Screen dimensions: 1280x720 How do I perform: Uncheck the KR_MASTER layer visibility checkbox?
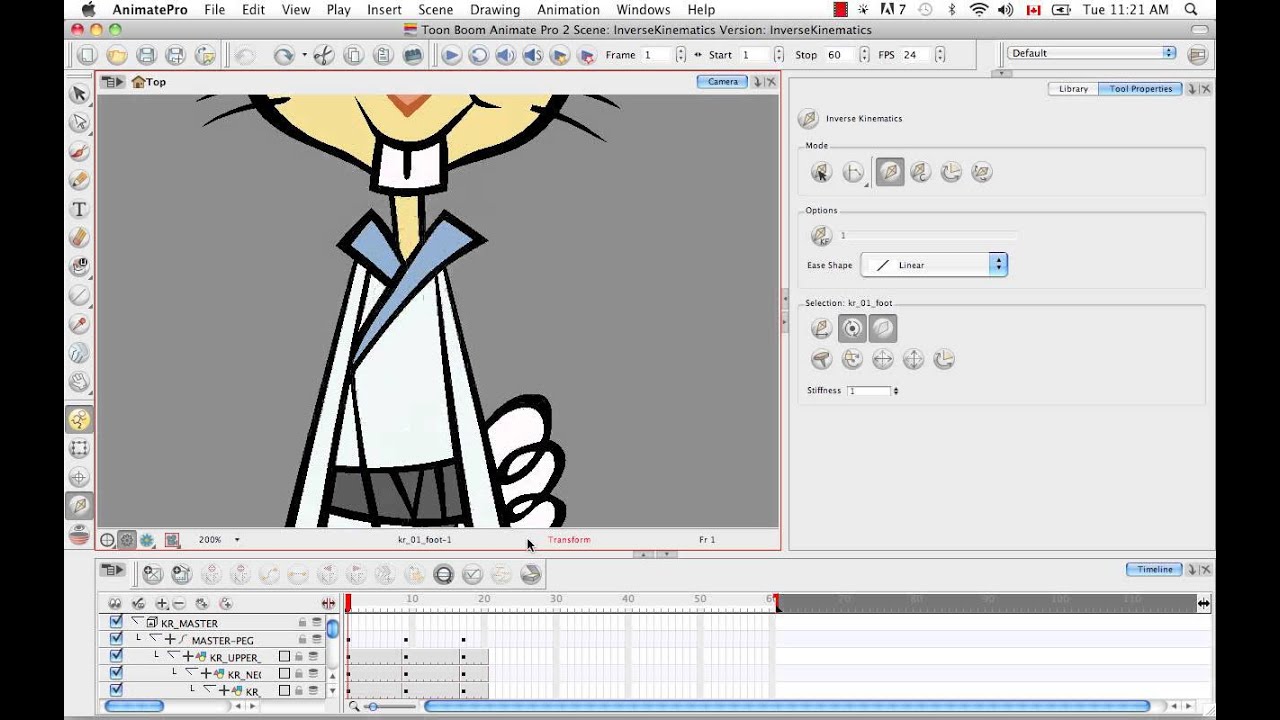116,622
